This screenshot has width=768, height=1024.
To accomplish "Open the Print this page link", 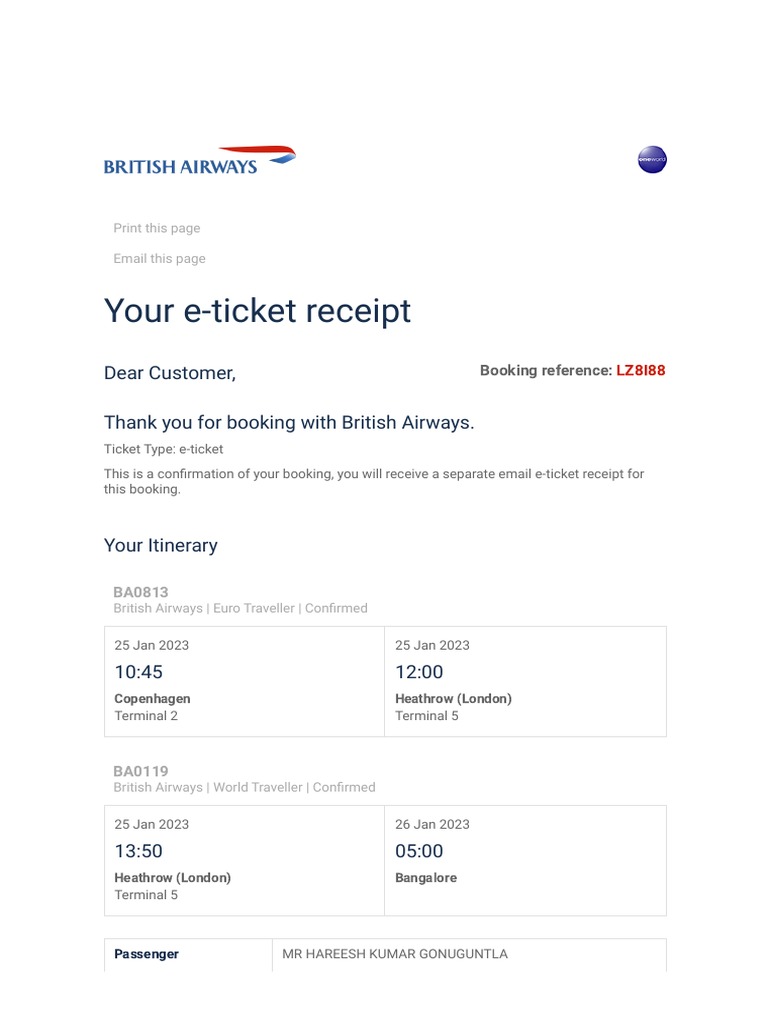I will click(x=156, y=228).
